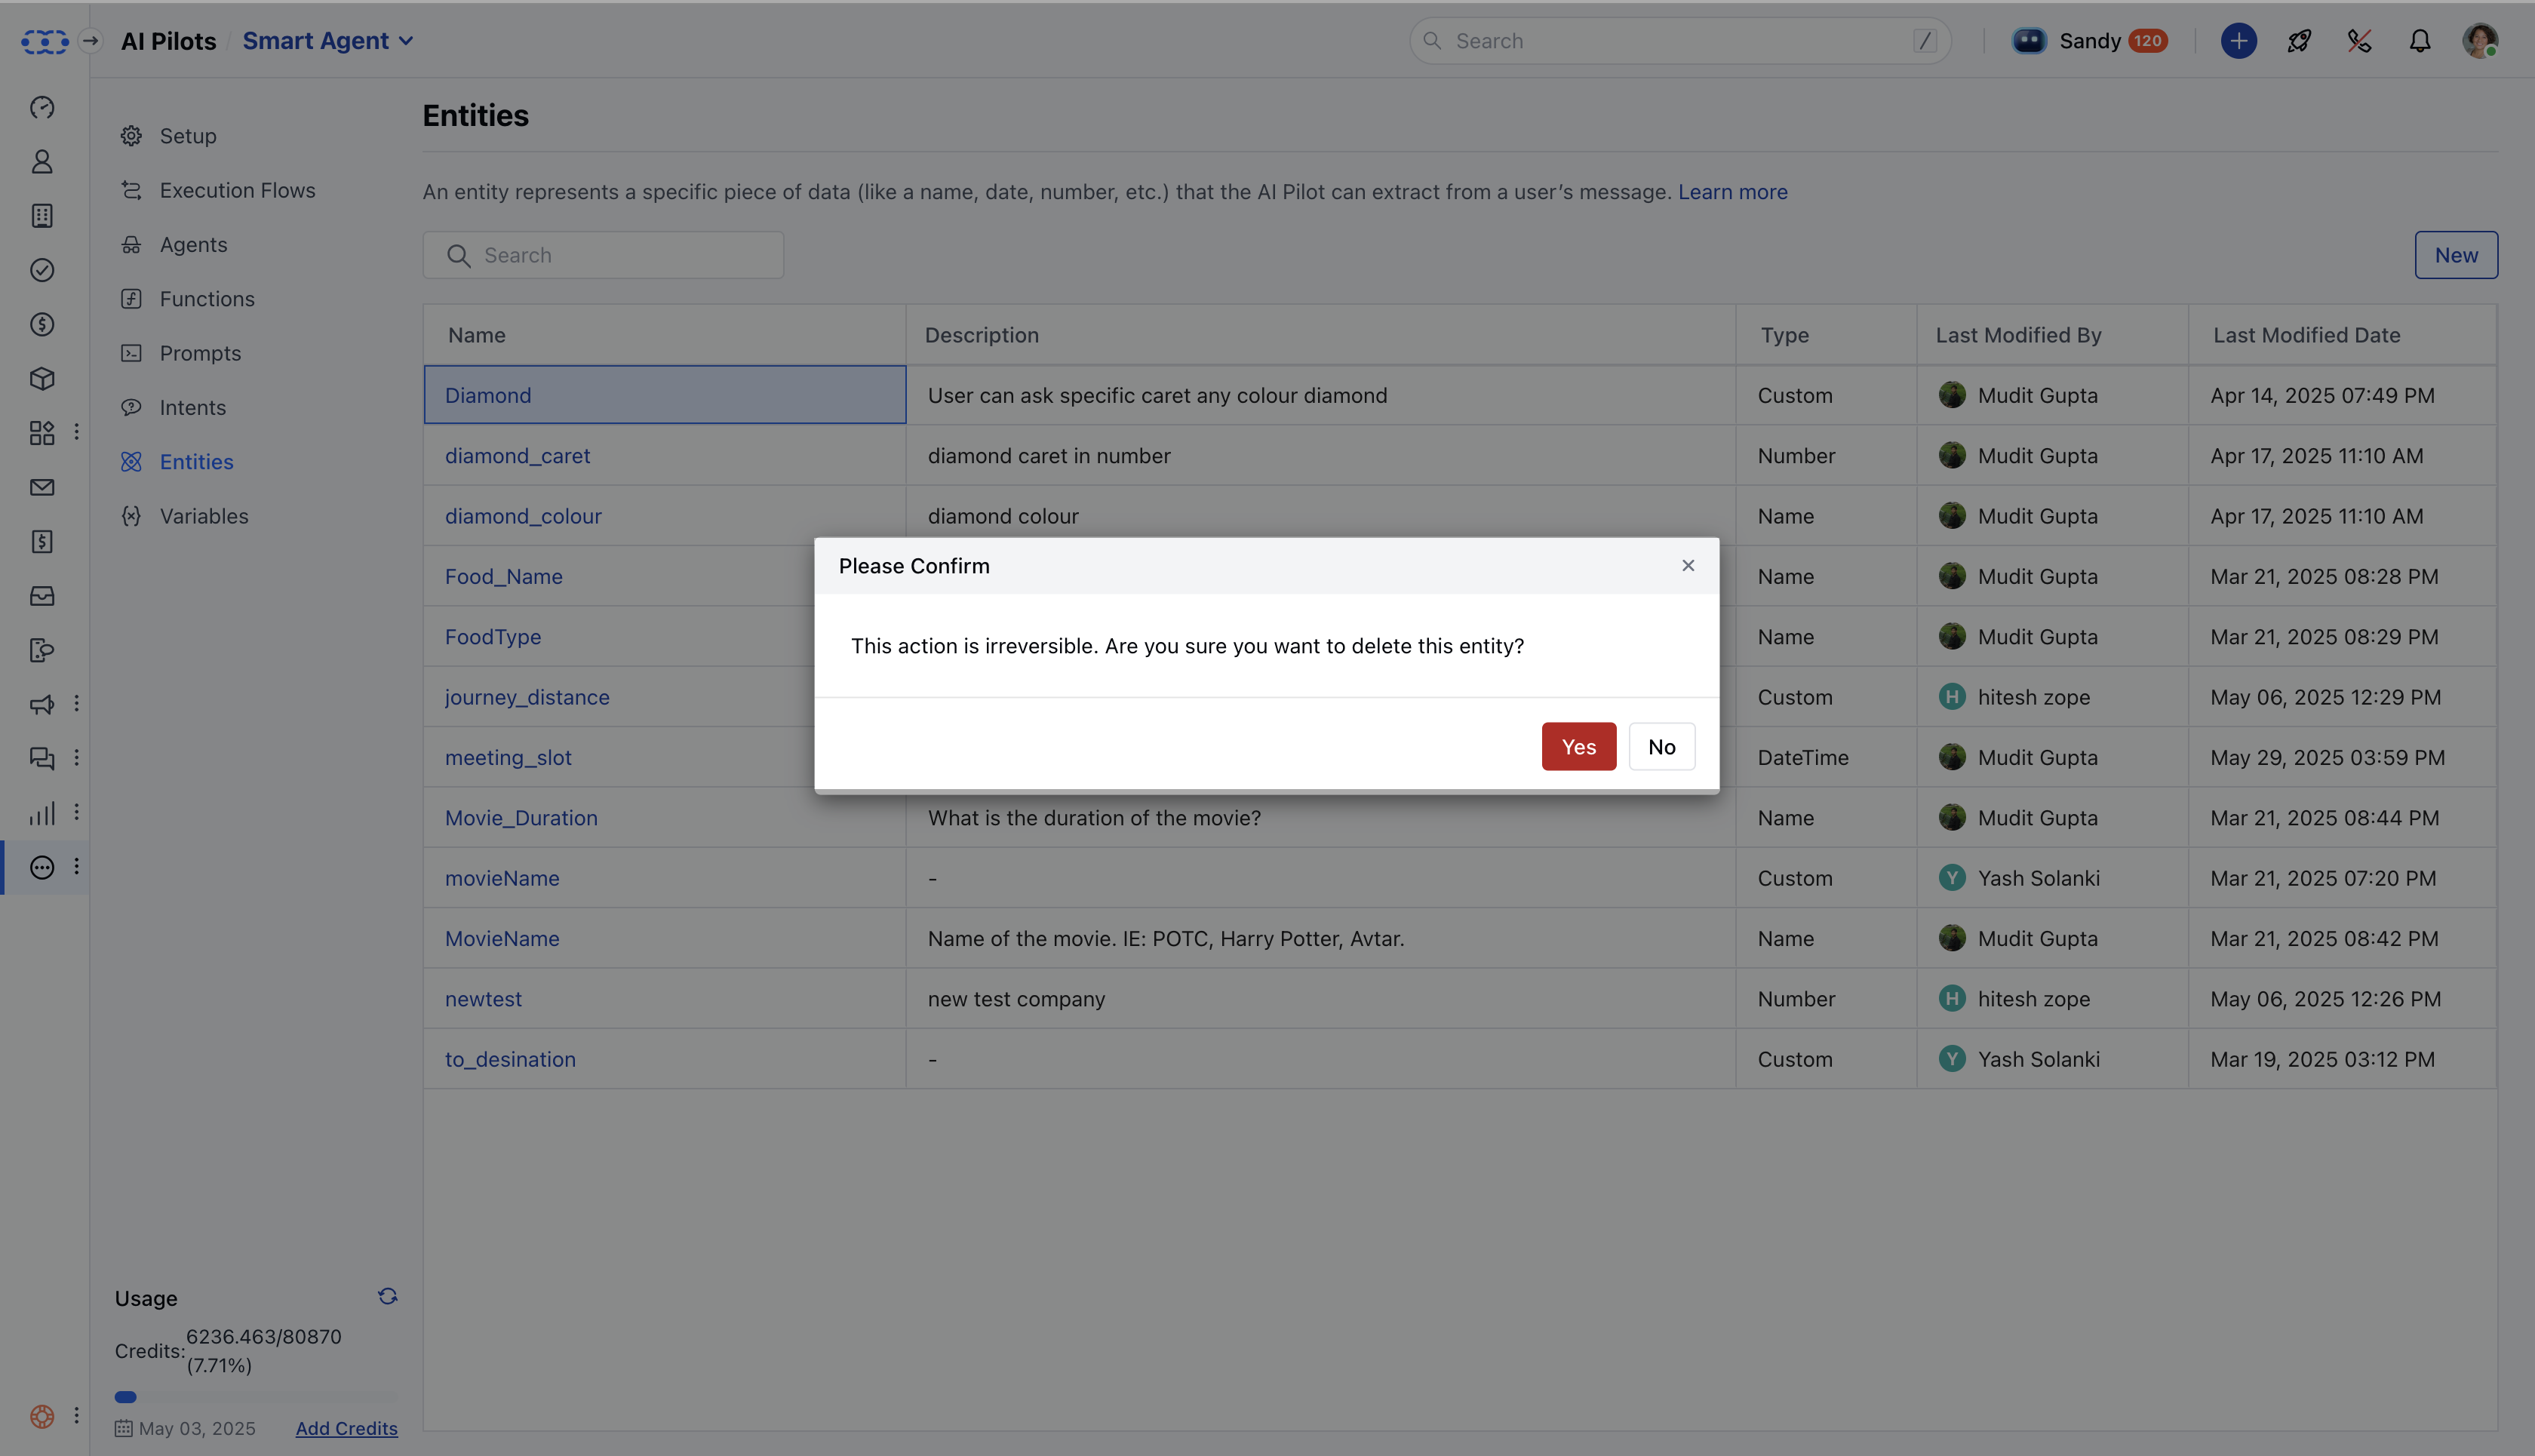Close the Please Confirm dialog
This screenshot has width=2535, height=1456.
(1688, 565)
